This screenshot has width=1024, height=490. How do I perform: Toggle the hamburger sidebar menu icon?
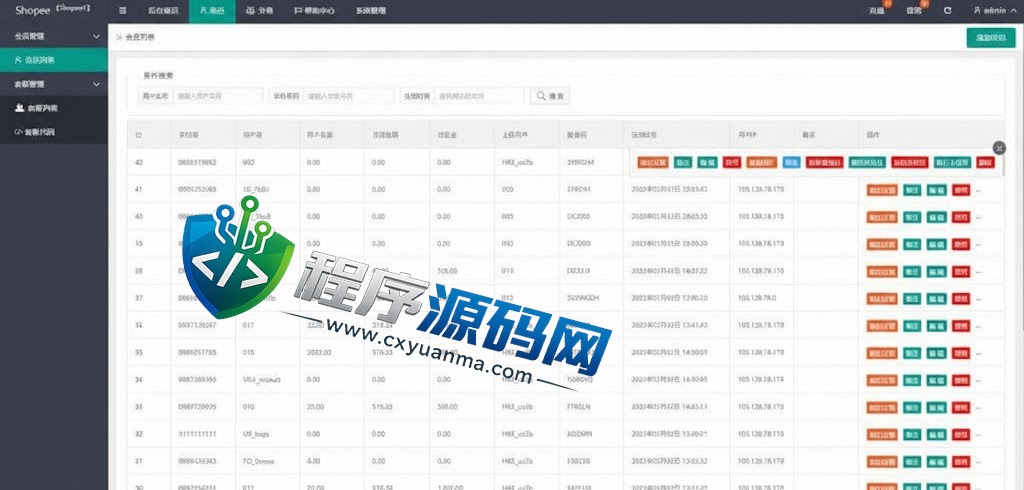[x=123, y=10]
